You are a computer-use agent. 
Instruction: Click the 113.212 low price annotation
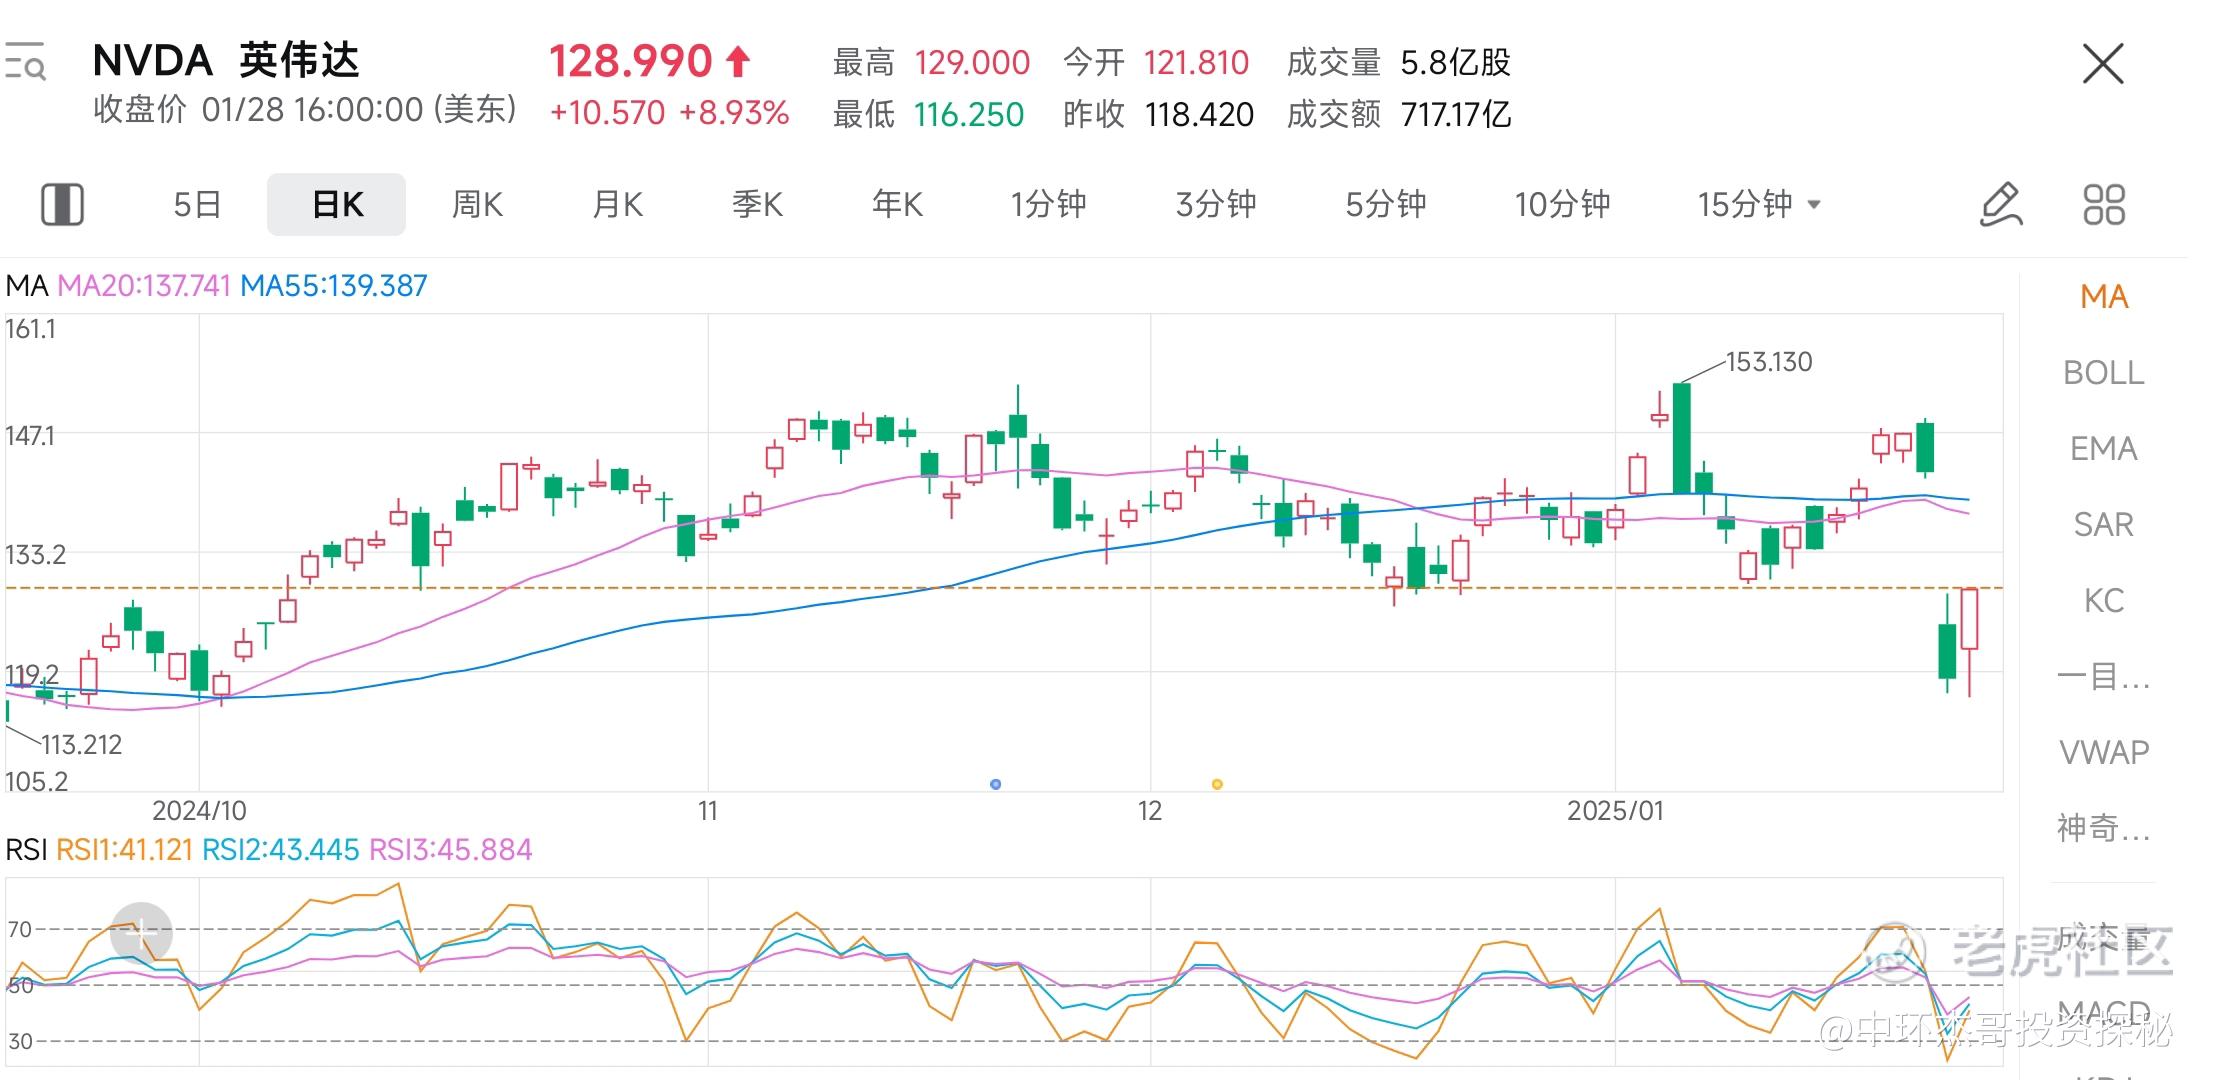point(81,745)
